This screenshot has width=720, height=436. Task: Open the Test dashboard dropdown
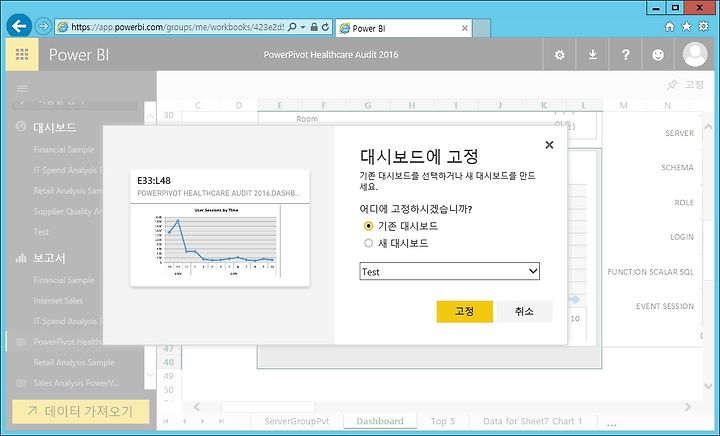click(450, 271)
